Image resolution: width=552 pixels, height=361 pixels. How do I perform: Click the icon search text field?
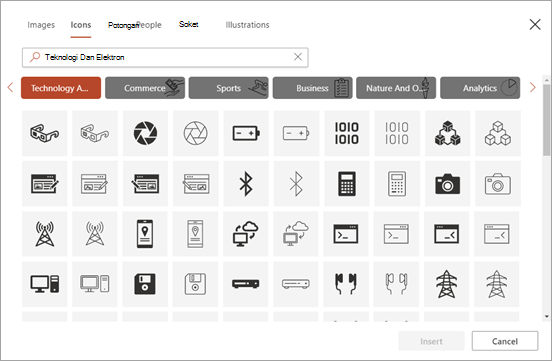[x=165, y=57]
